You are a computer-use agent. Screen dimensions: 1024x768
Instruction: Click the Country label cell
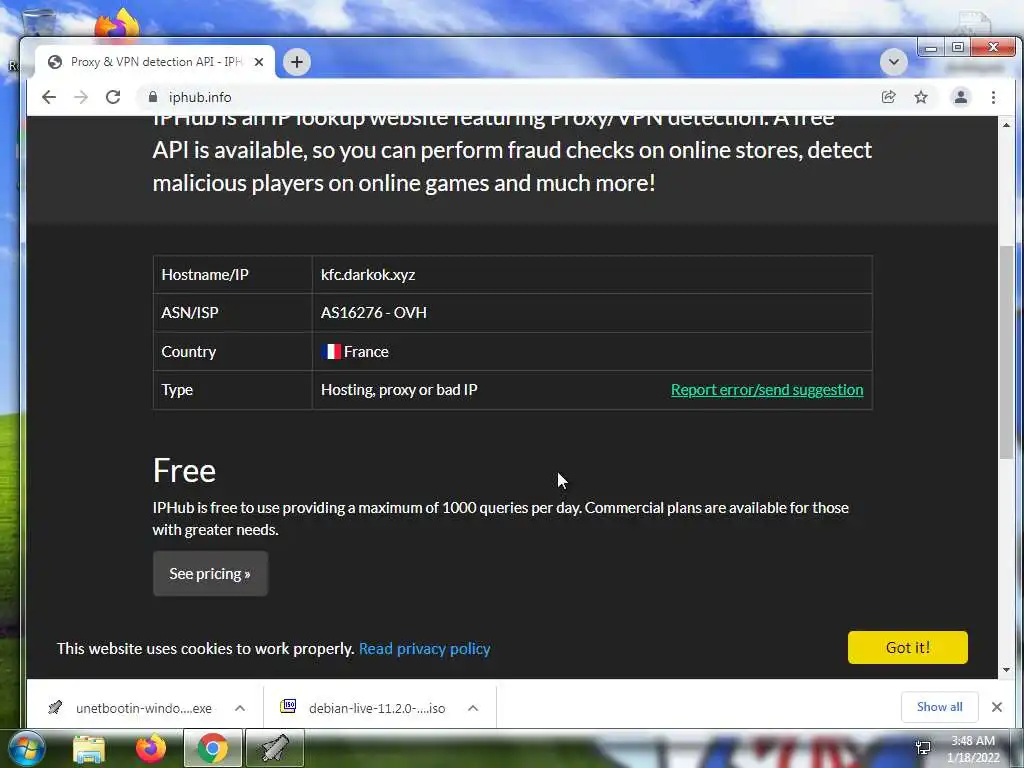click(x=232, y=351)
